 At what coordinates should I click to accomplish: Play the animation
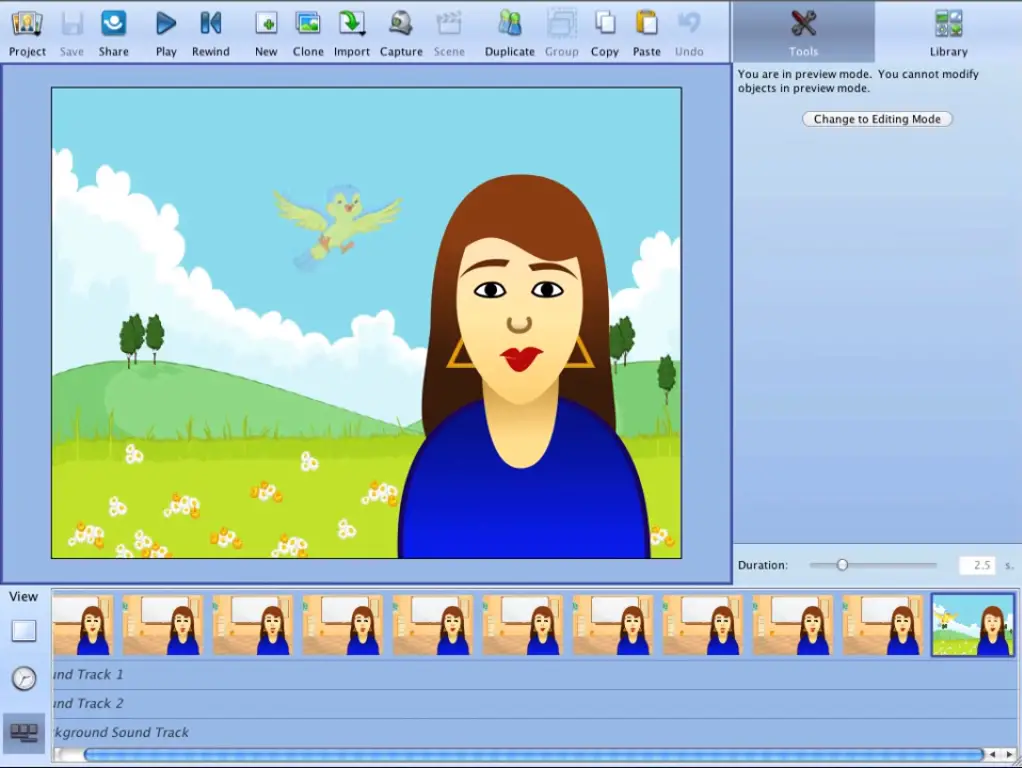coord(166,23)
